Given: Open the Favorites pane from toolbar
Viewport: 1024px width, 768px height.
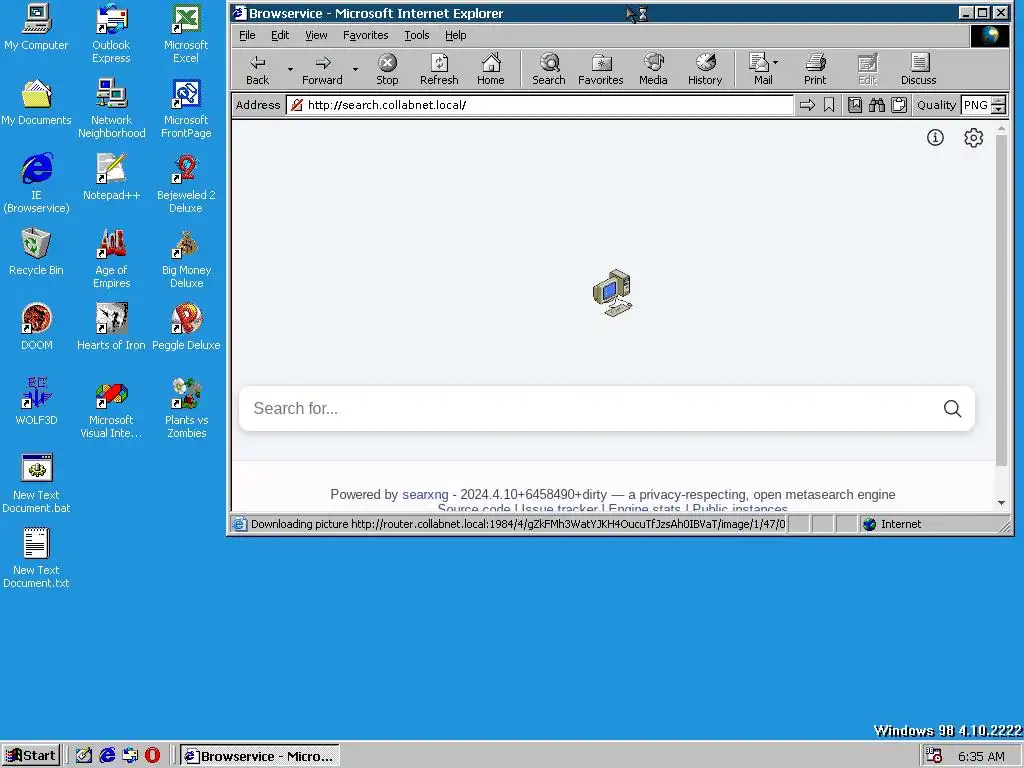Looking at the screenshot, I should pyautogui.click(x=601, y=69).
